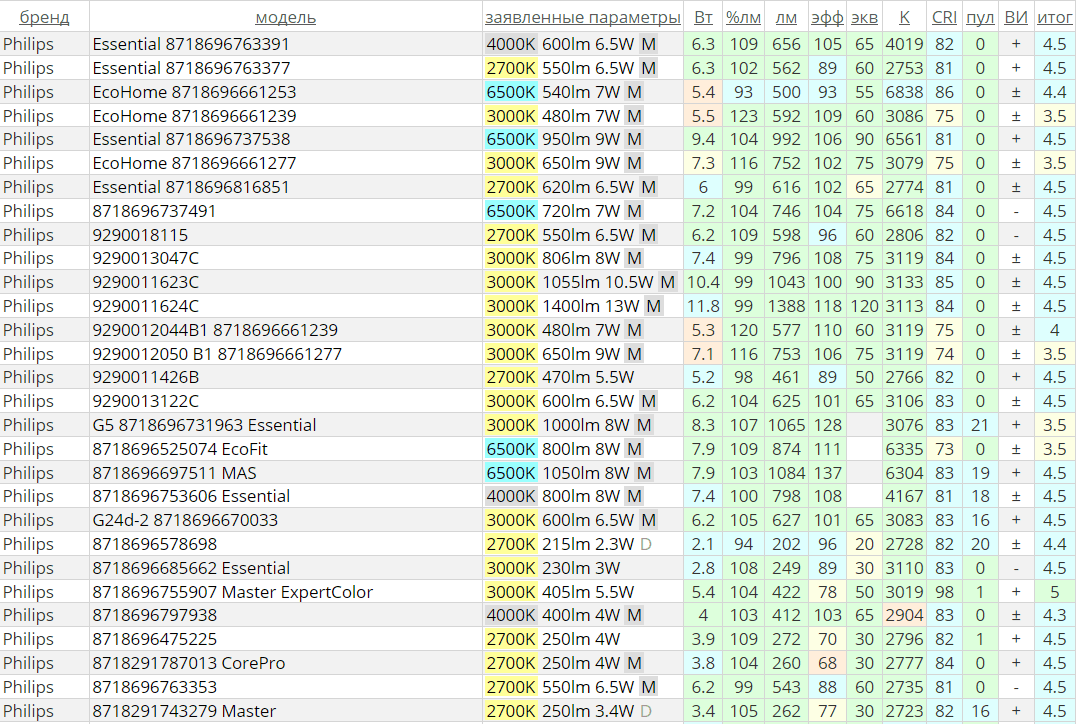Click pulsation value 21

(980, 425)
